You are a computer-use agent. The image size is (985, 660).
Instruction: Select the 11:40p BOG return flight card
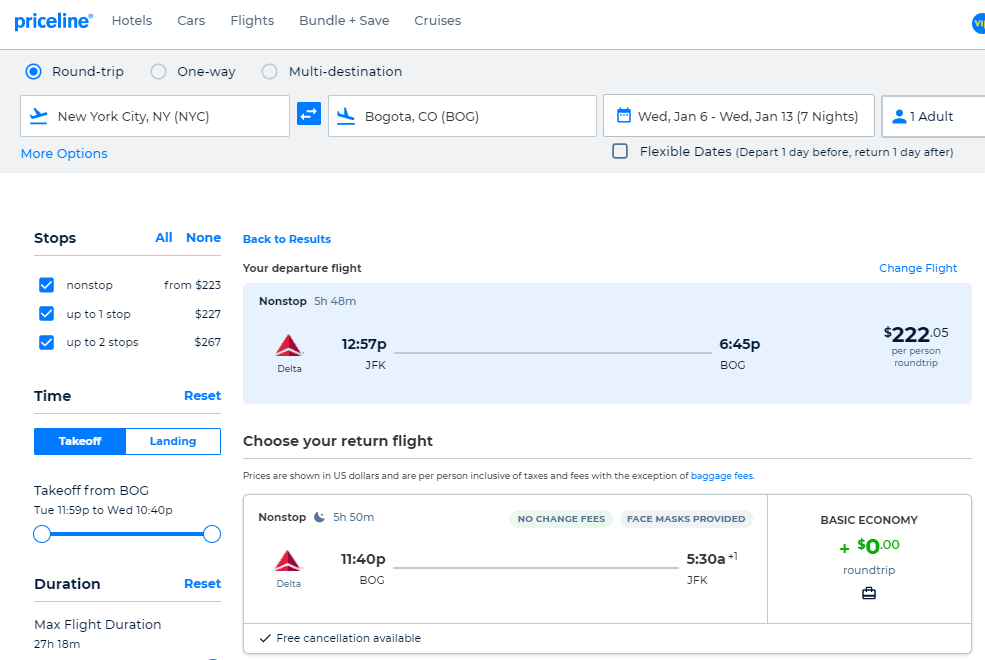pos(506,559)
